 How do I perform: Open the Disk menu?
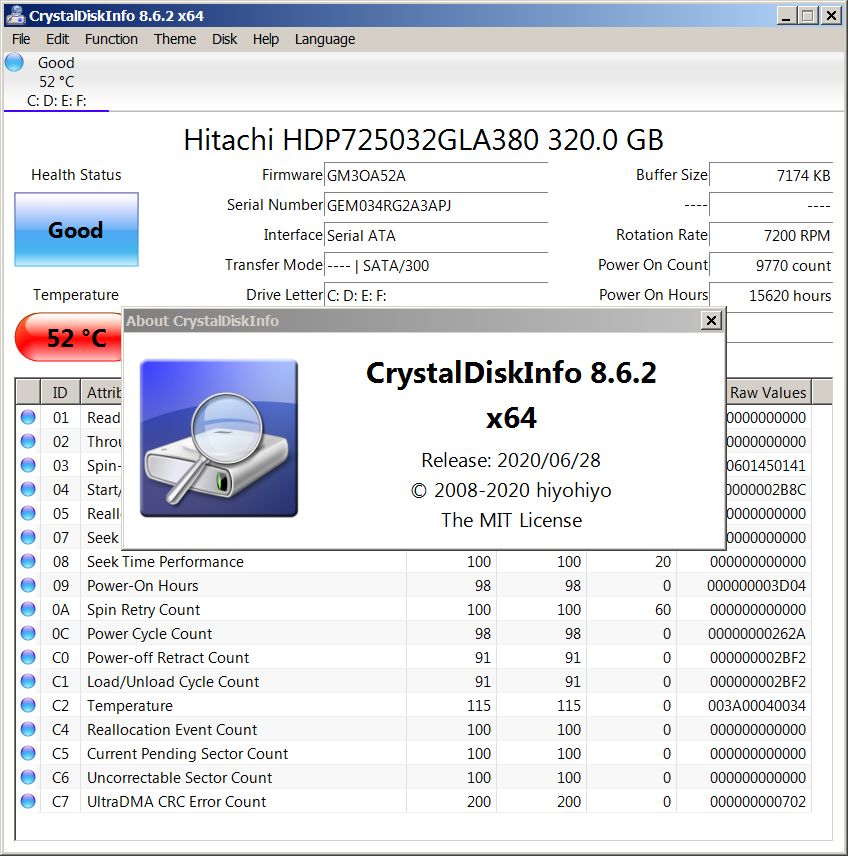(224, 39)
